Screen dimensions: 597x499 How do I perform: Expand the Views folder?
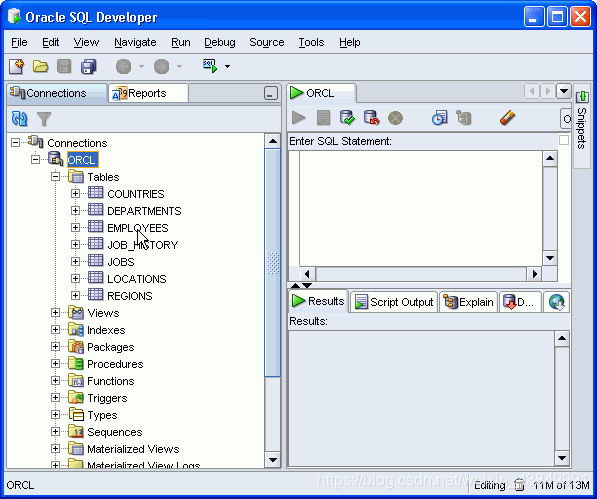[56, 312]
